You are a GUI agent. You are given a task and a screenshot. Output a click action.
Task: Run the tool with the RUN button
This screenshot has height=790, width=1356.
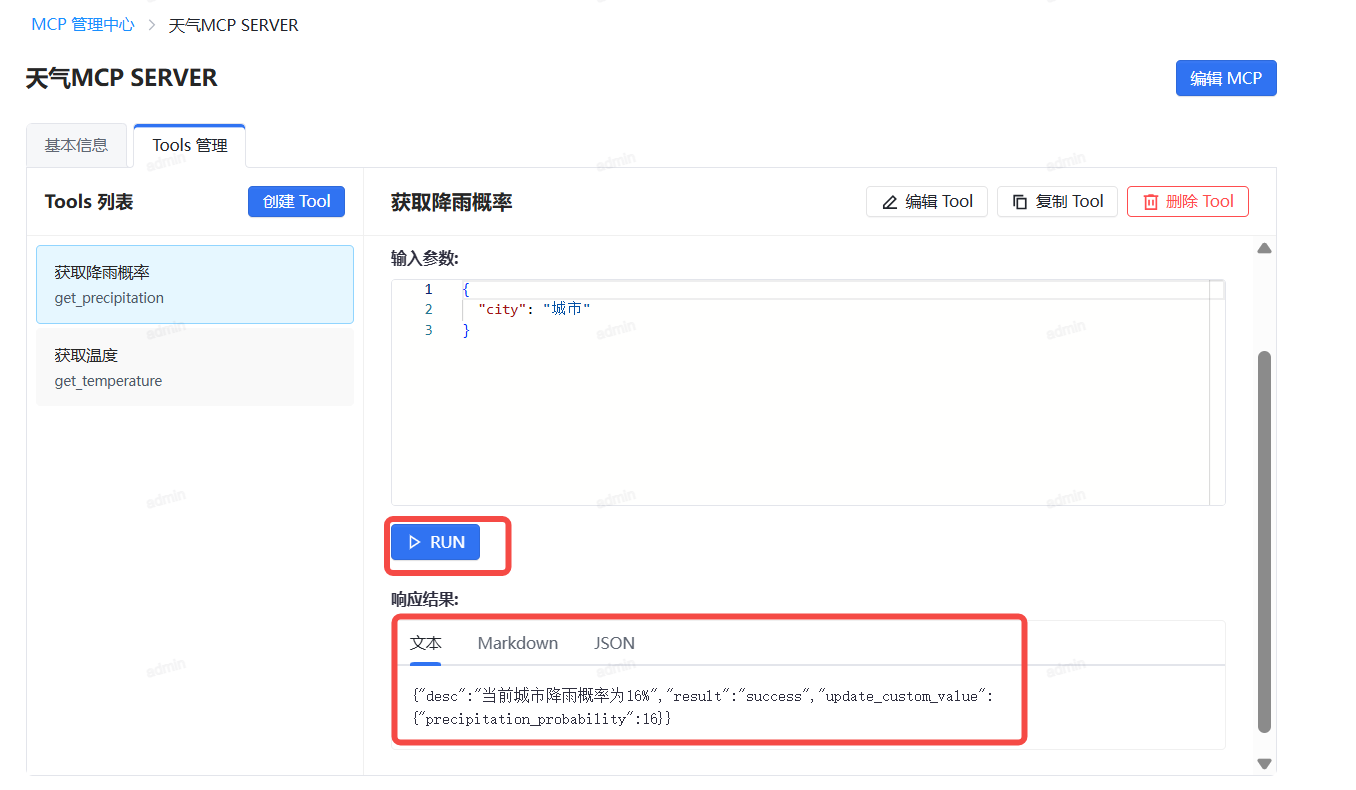tap(435, 542)
